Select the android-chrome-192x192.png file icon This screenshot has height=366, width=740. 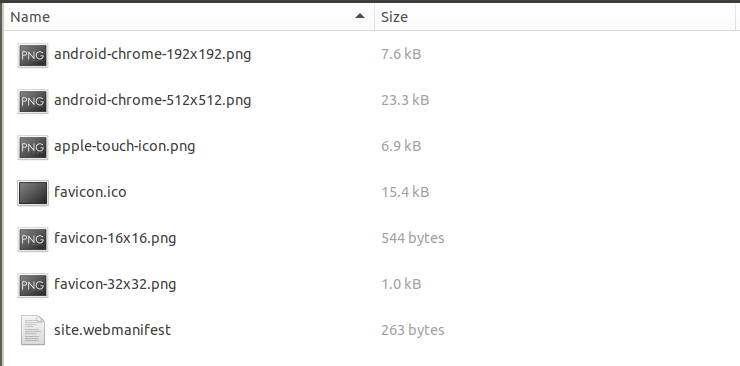33,55
